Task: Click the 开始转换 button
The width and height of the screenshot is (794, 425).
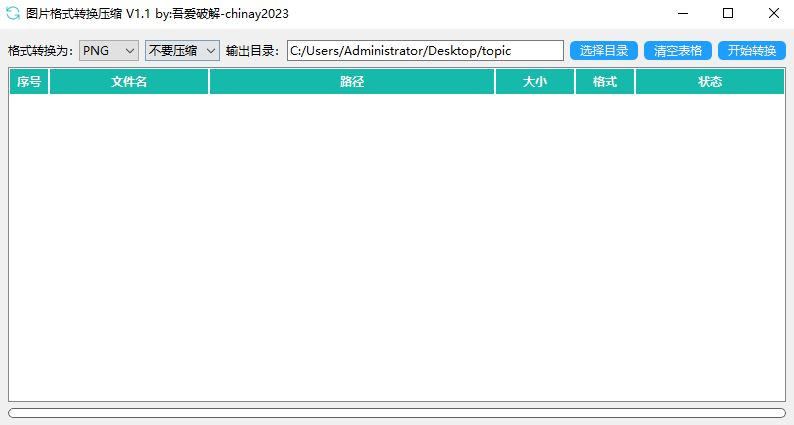Action: point(751,51)
